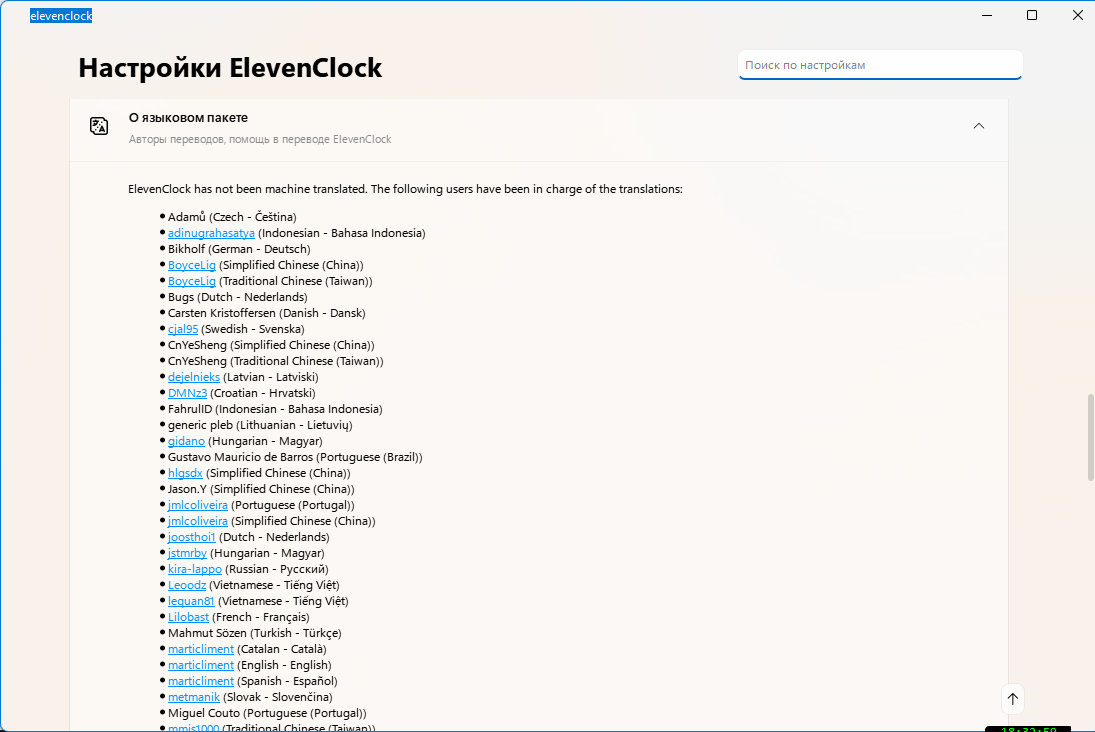Focus the Поиск по настройкам search field
1095x732 pixels.
pos(880,65)
